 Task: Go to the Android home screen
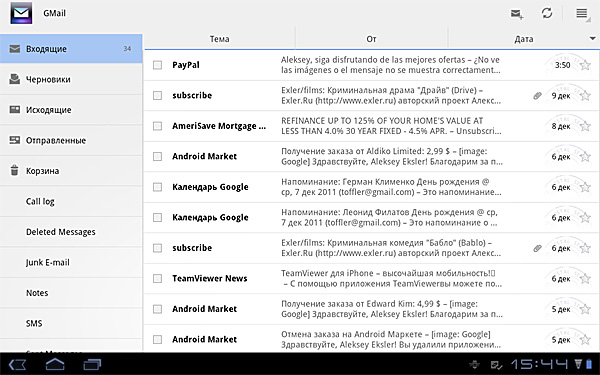click(x=55, y=364)
